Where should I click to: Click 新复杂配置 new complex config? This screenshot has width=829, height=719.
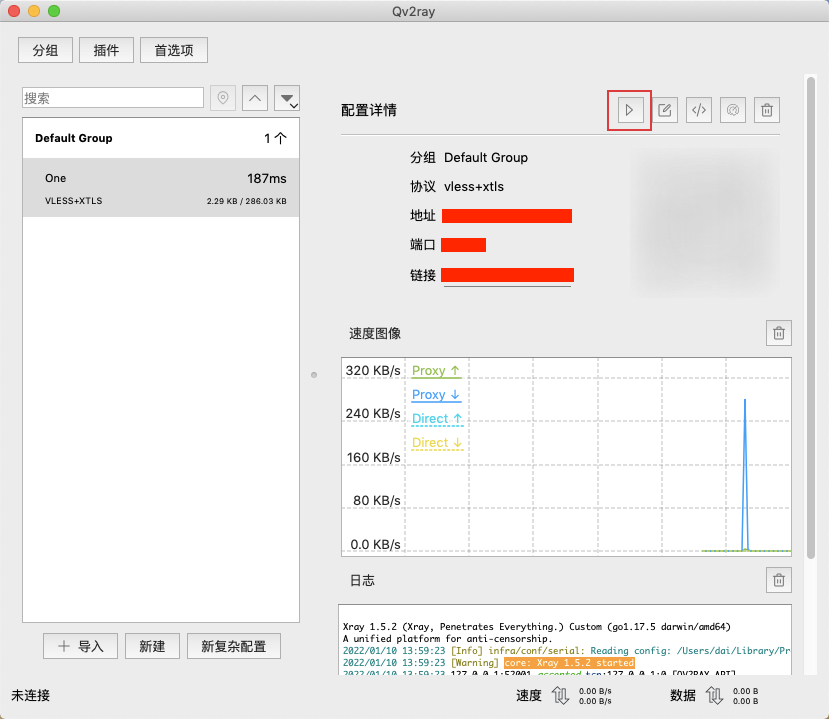(234, 646)
